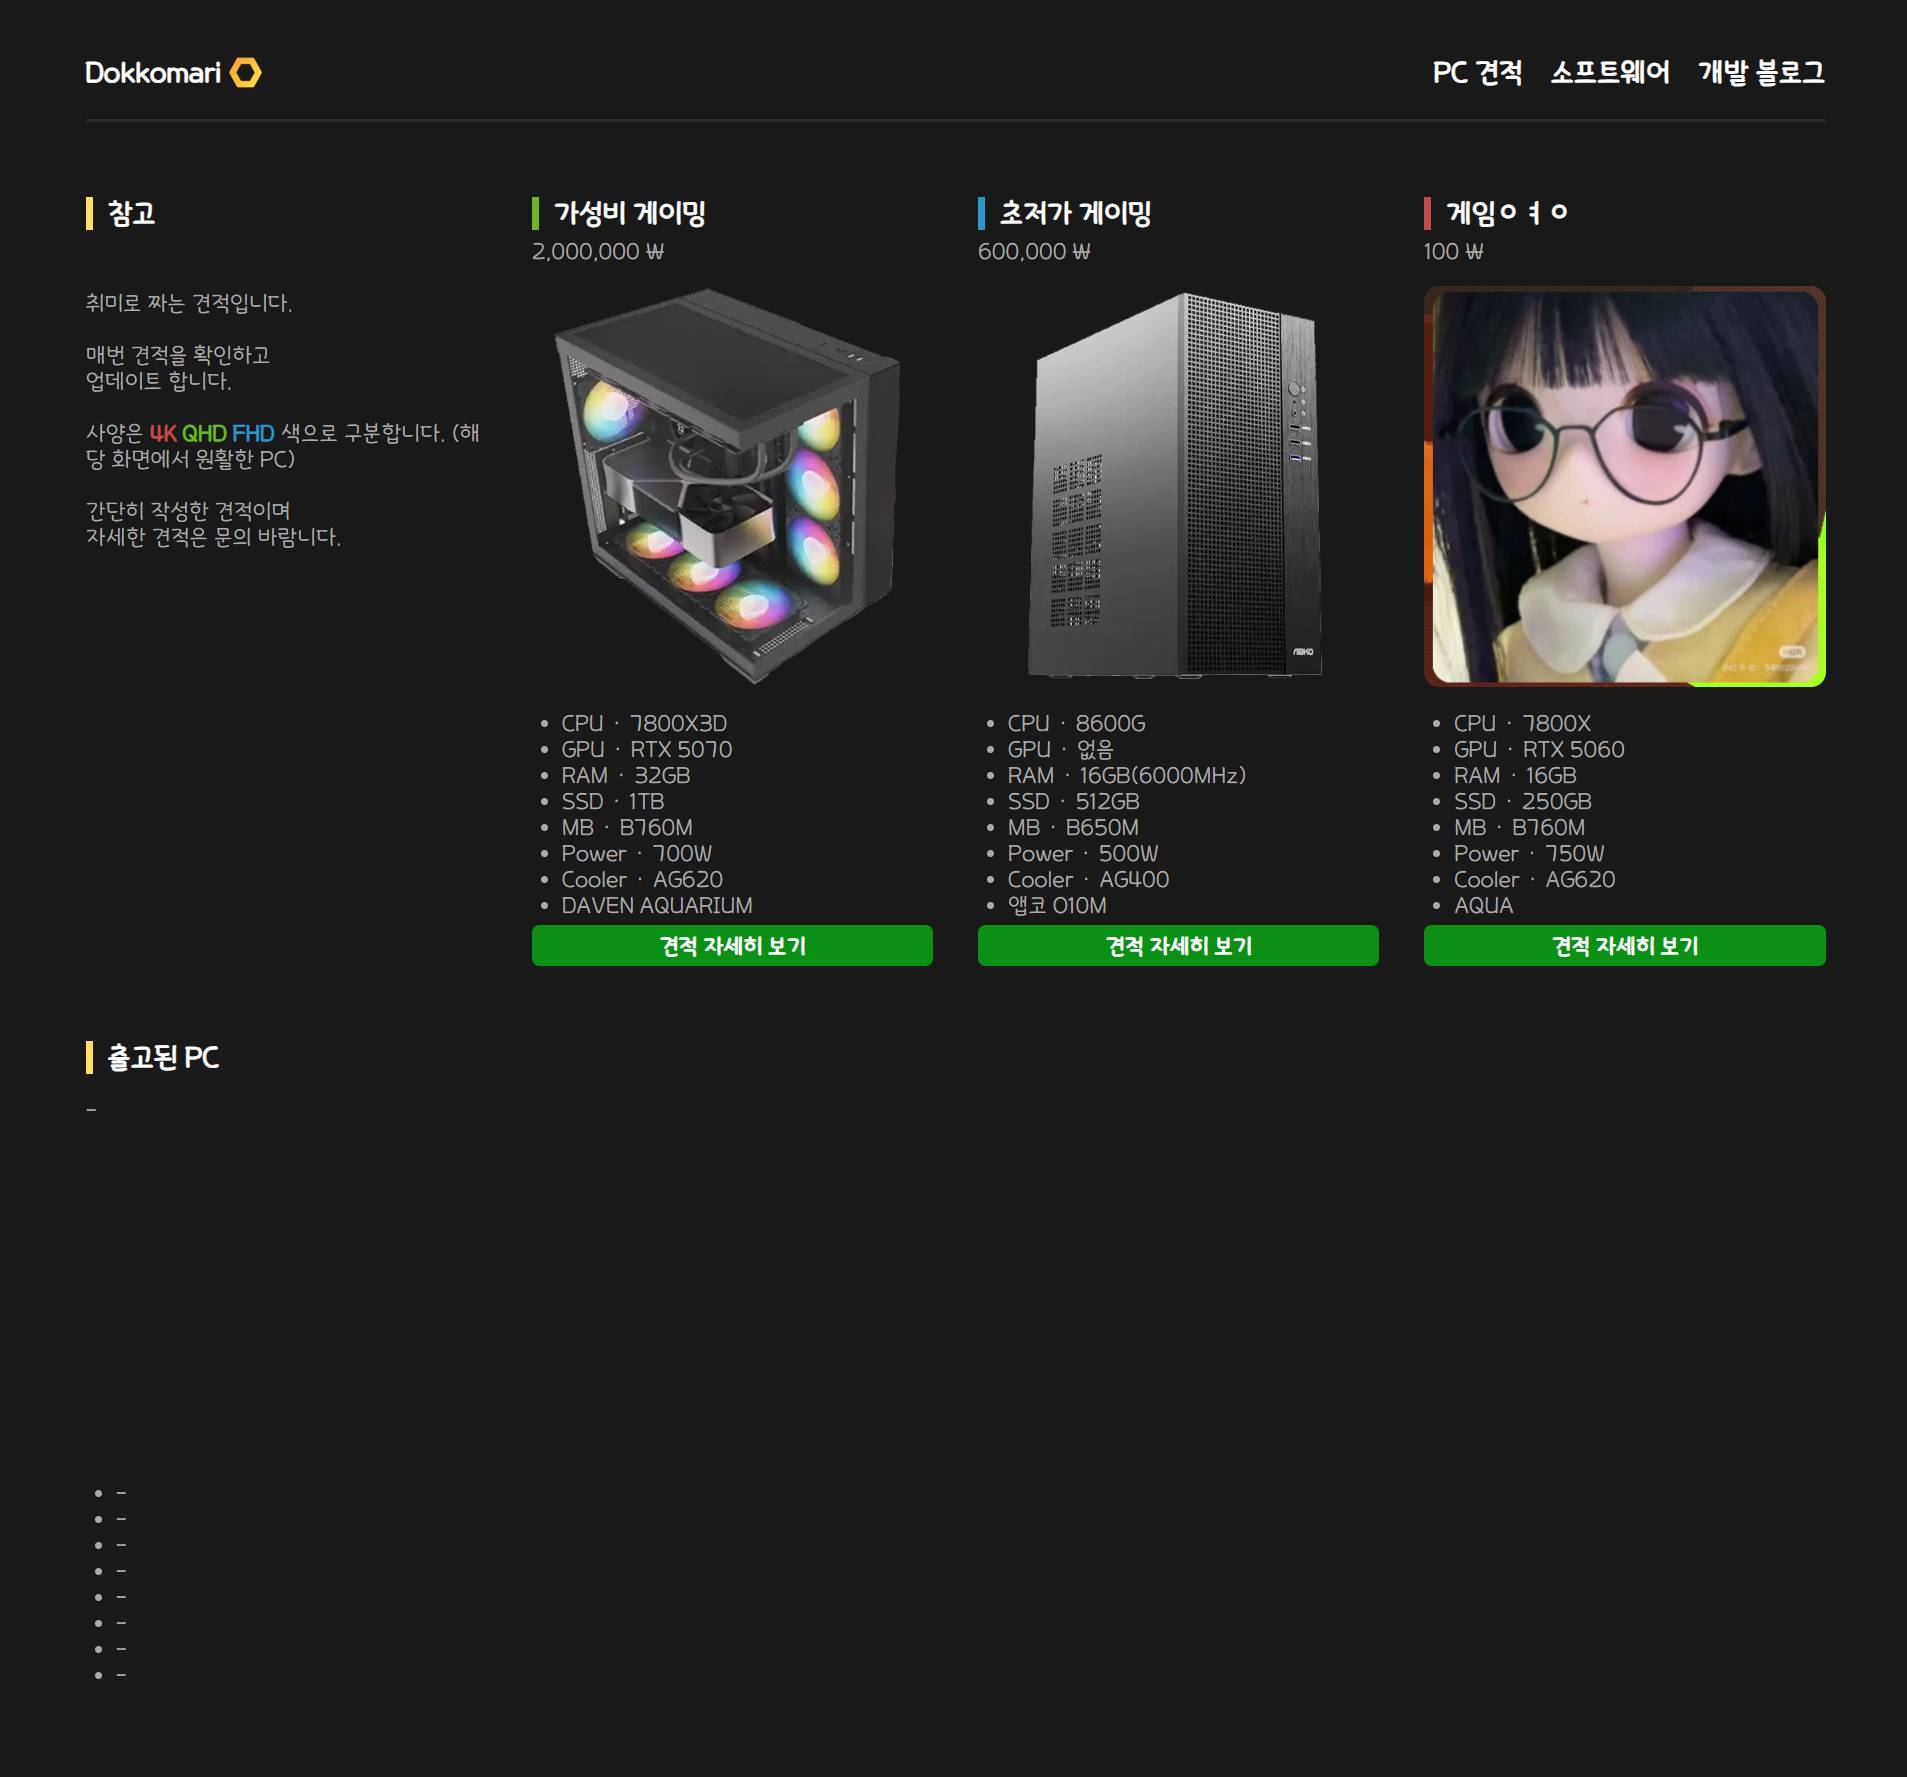Click the 참고 section heading
Image resolution: width=1907 pixels, height=1777 pixels.
pyautogui.click(x=131, y=213)
